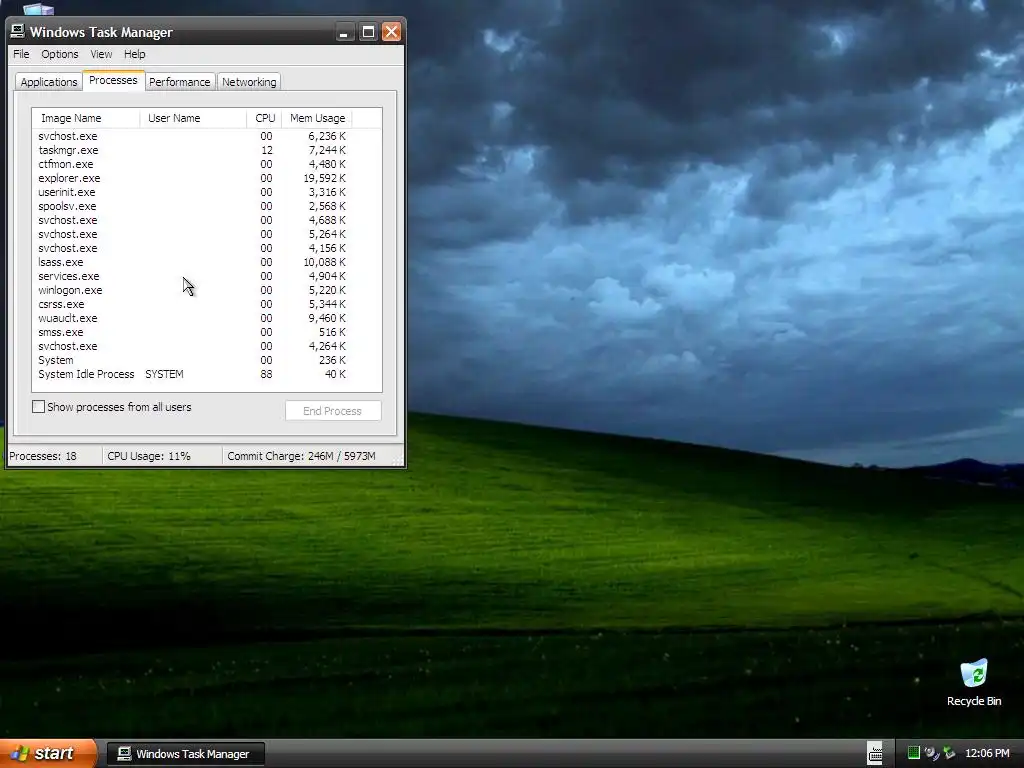Click the 12:06 PM taskbar clock

(x=987, y=753)
